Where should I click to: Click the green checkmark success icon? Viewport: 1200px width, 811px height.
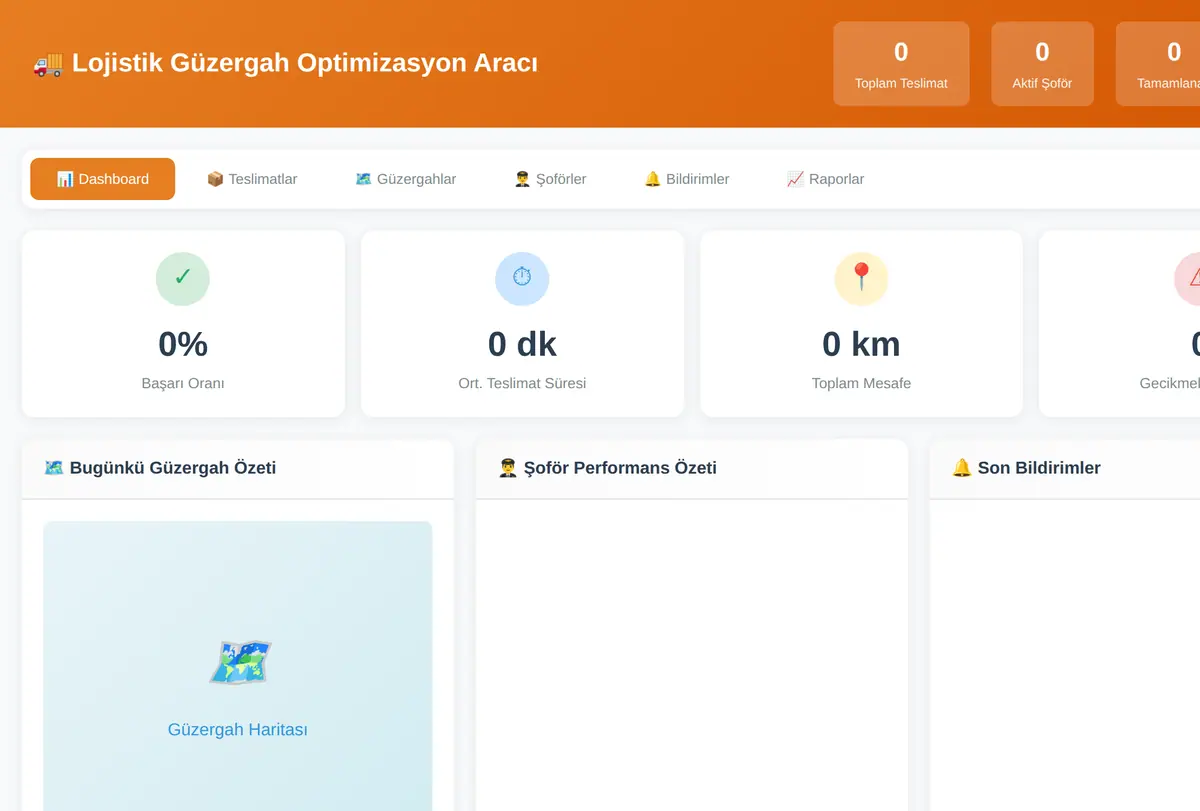[x=183, y=278]
